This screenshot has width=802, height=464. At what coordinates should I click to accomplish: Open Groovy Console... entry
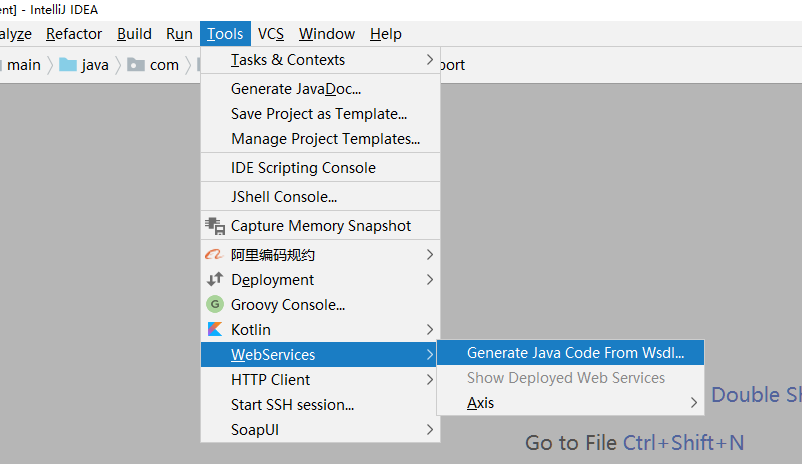coord(320,304)
